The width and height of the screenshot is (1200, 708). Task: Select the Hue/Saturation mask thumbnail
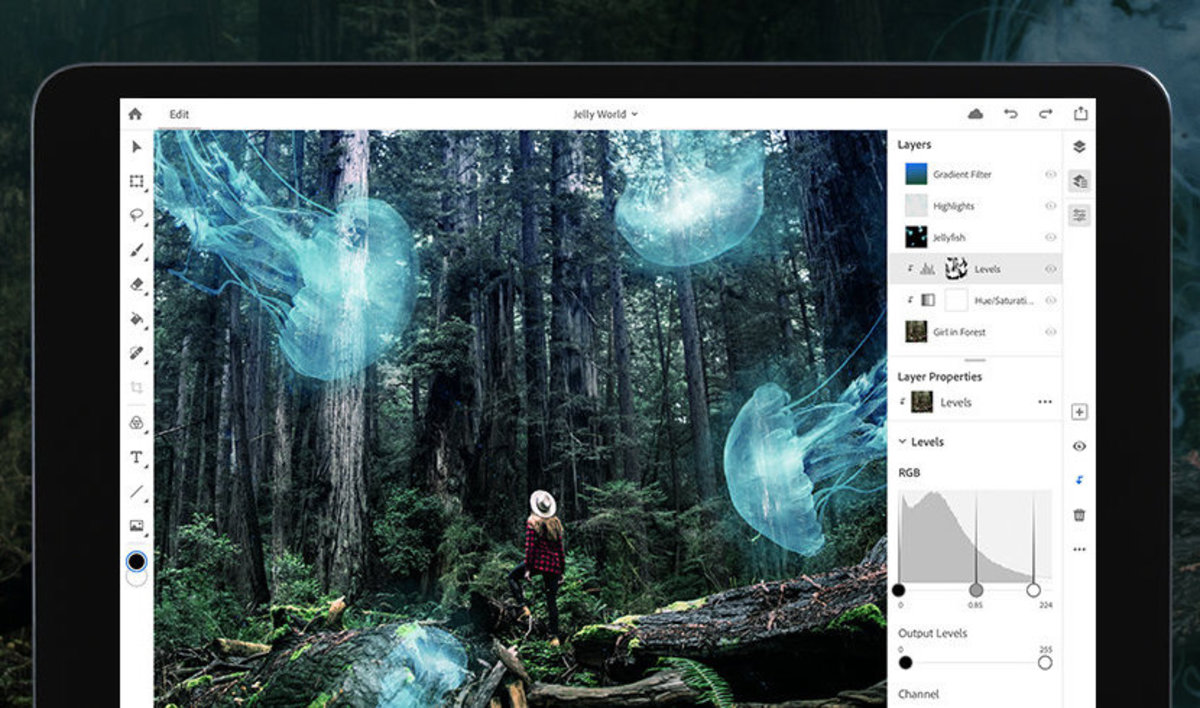point(956,300)
